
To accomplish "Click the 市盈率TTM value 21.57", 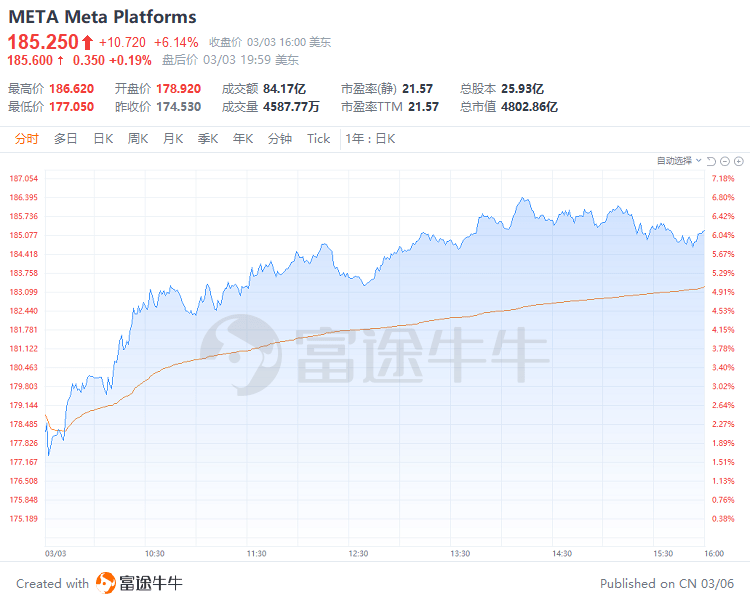I will [423, 107].
